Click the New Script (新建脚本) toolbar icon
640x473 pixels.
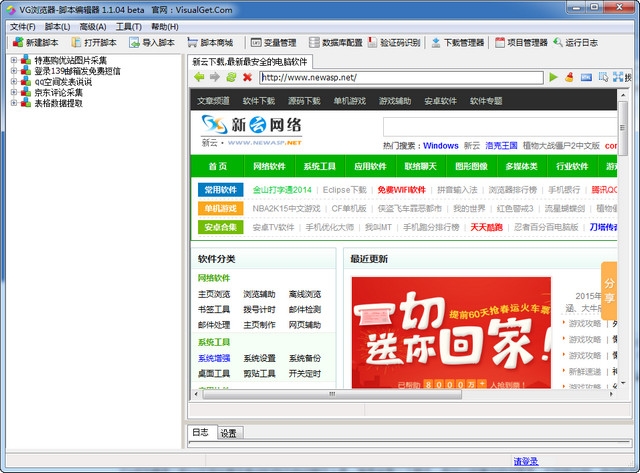pos(18,42)
